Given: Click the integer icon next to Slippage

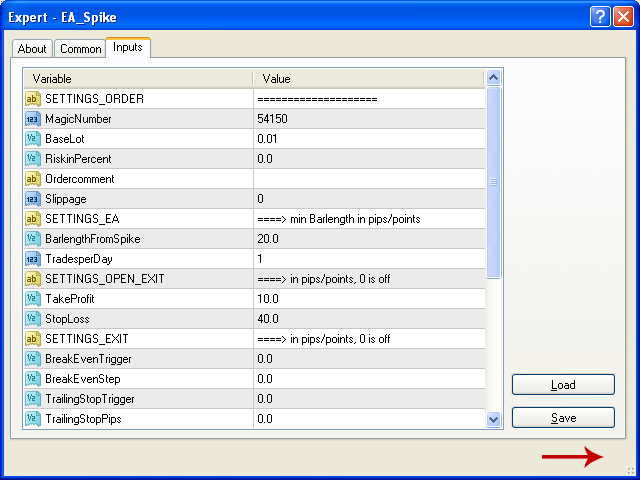Looking at the screenshot, I should click(x=32, y=199).
